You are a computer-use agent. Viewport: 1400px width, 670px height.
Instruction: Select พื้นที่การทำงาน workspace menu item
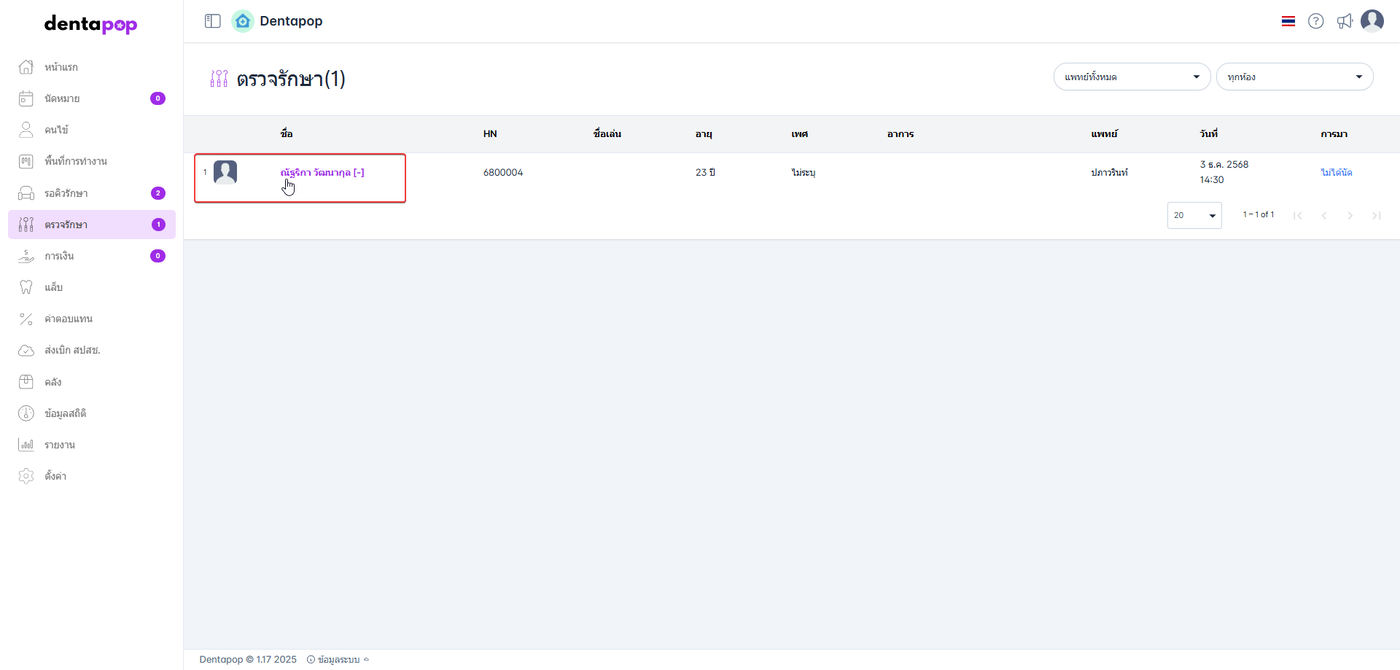click(x=91, y=161)
